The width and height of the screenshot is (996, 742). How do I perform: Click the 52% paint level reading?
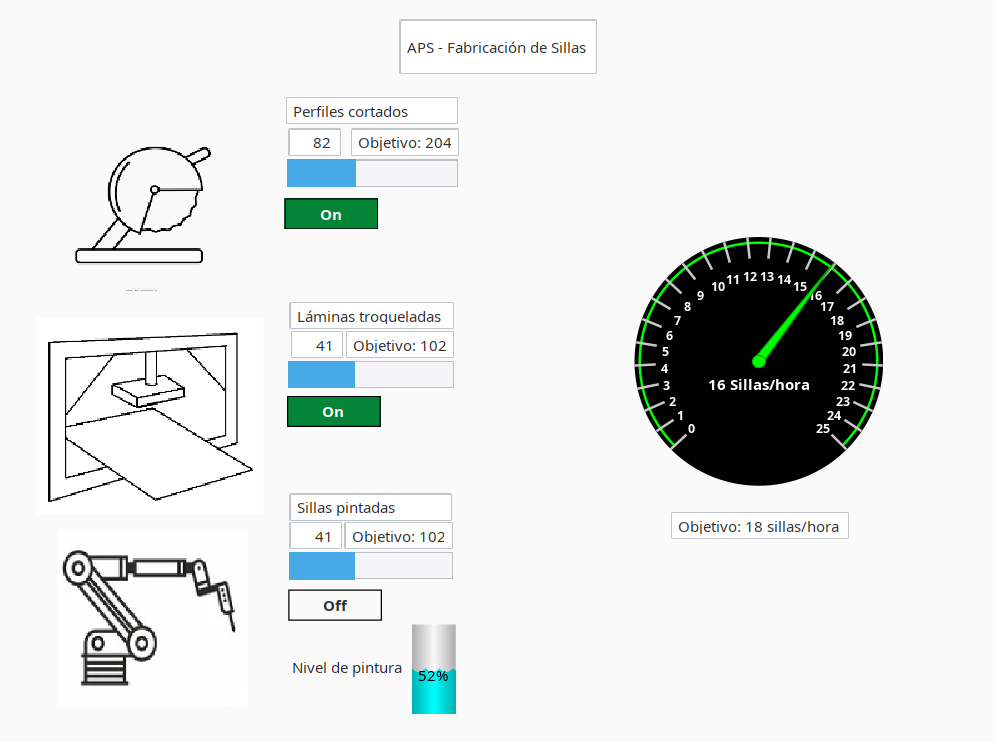[x=431, y=676]
